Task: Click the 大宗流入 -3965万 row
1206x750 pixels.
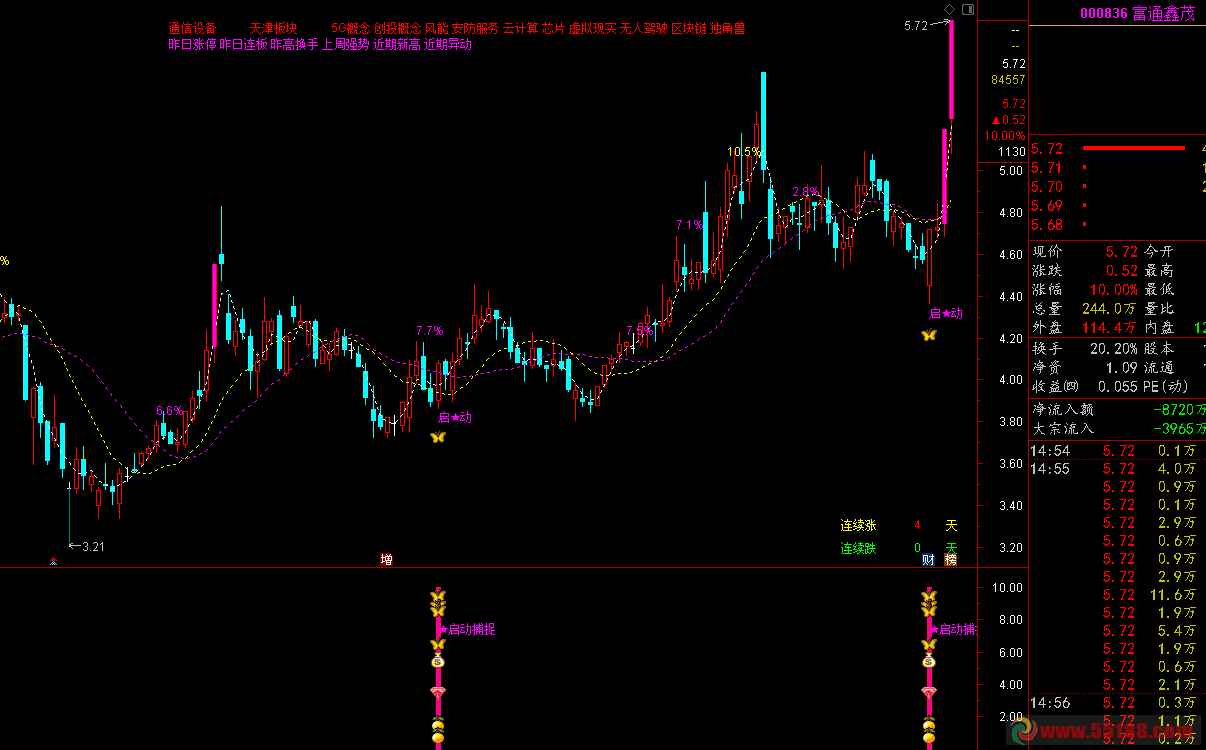Action: coord(1118,428)
